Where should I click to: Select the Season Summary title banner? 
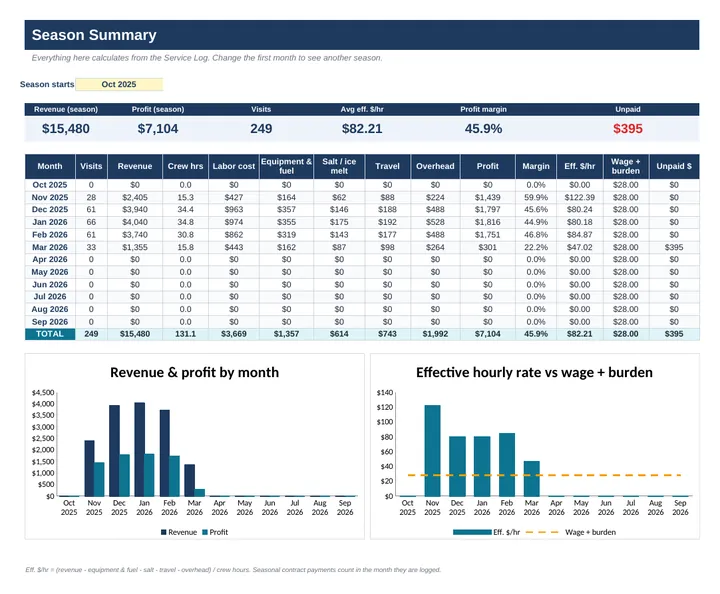[362, 35]
